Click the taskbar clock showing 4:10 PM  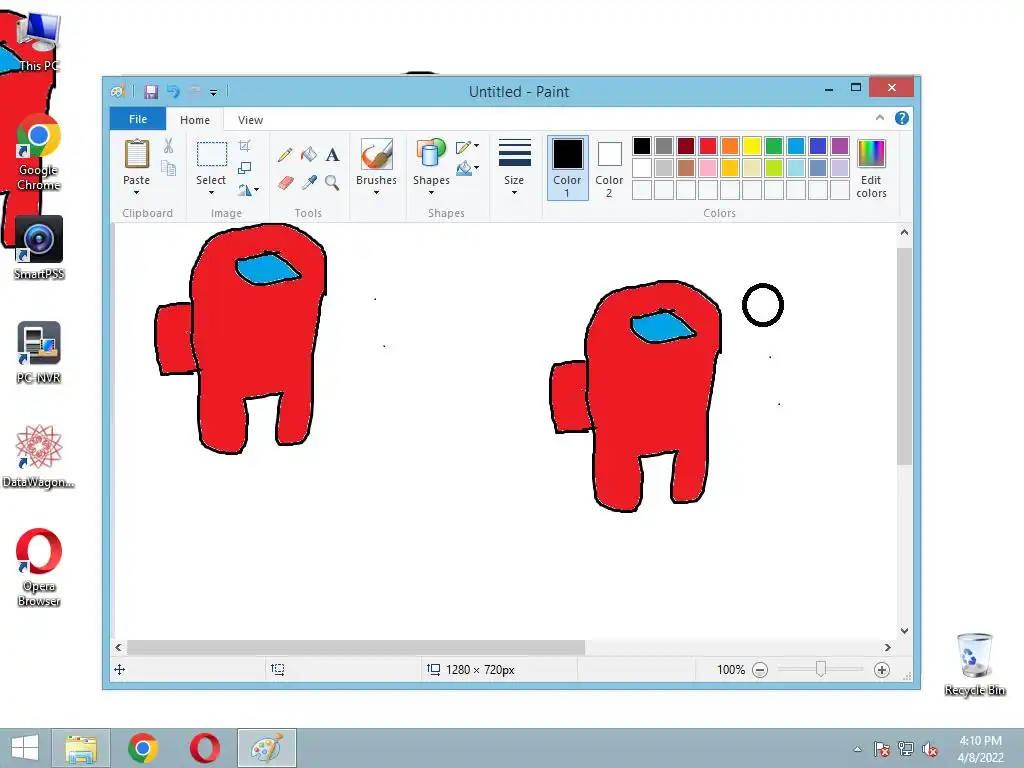click(x=980, y=749)
